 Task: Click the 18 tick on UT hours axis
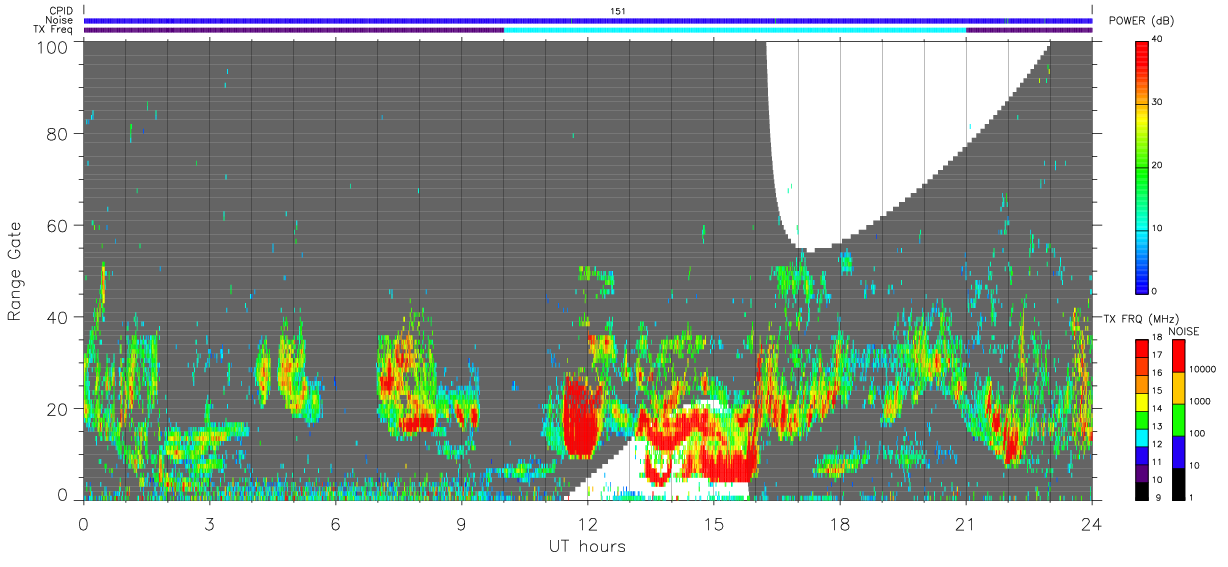click(840, 523)
